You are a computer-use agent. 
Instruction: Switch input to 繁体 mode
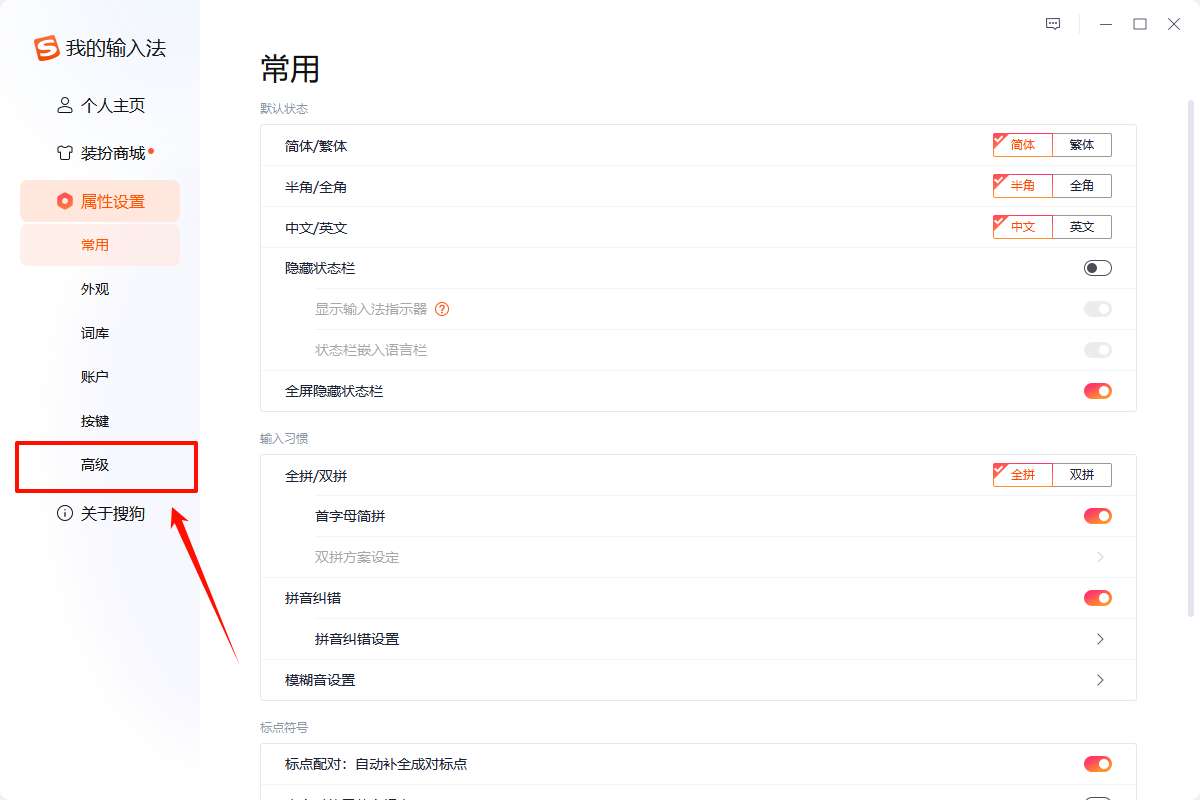coord(1082,144)
